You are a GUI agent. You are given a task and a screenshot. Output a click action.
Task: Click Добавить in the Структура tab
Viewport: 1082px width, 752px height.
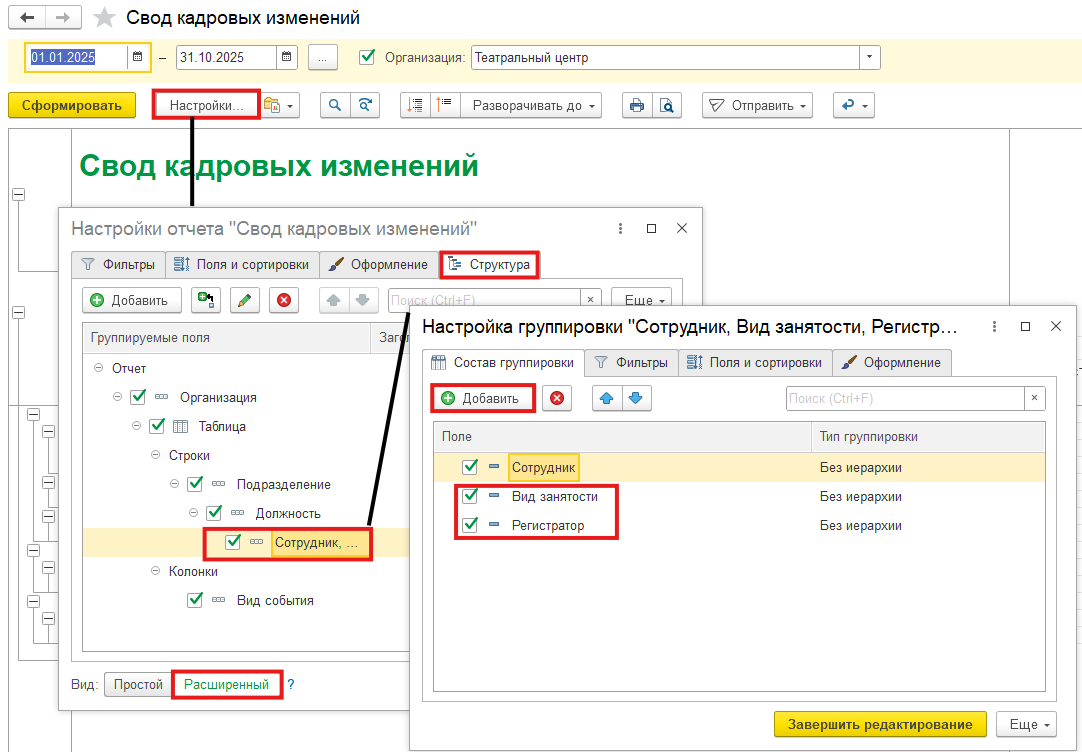coord(131,300)
